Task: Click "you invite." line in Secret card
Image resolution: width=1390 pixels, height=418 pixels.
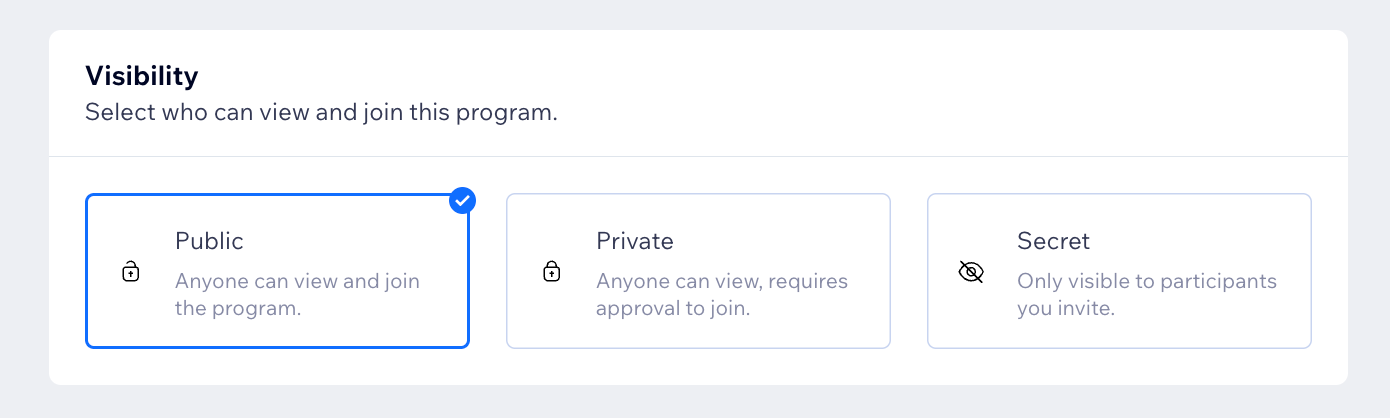Action: tap(1065, 308)
